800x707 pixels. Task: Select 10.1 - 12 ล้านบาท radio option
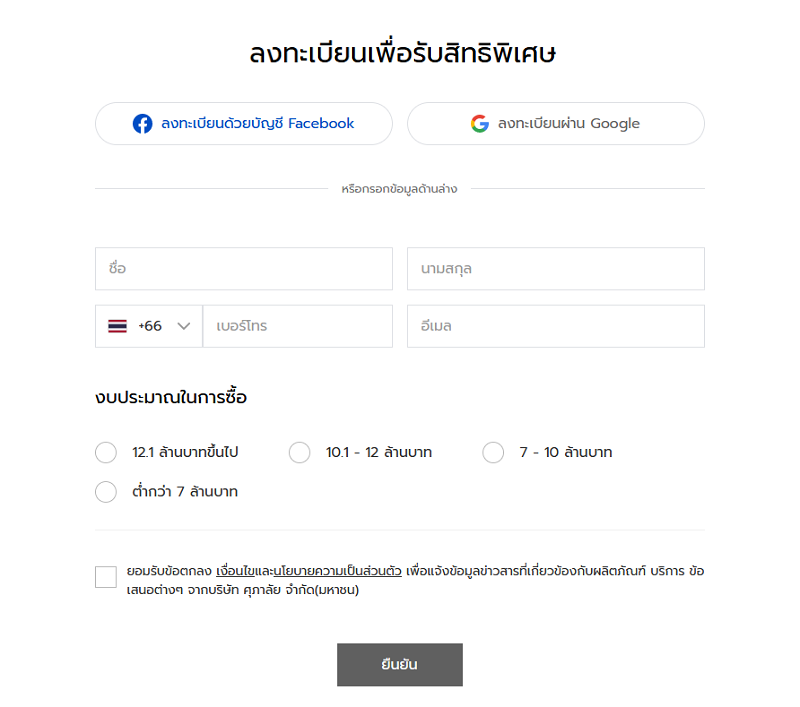click(x=299, y=452)
